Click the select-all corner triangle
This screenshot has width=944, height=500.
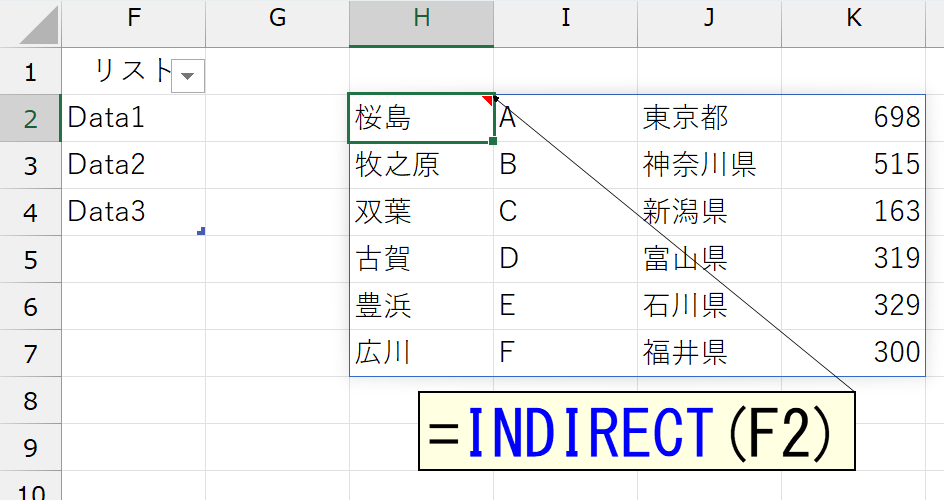pos(39,25)
